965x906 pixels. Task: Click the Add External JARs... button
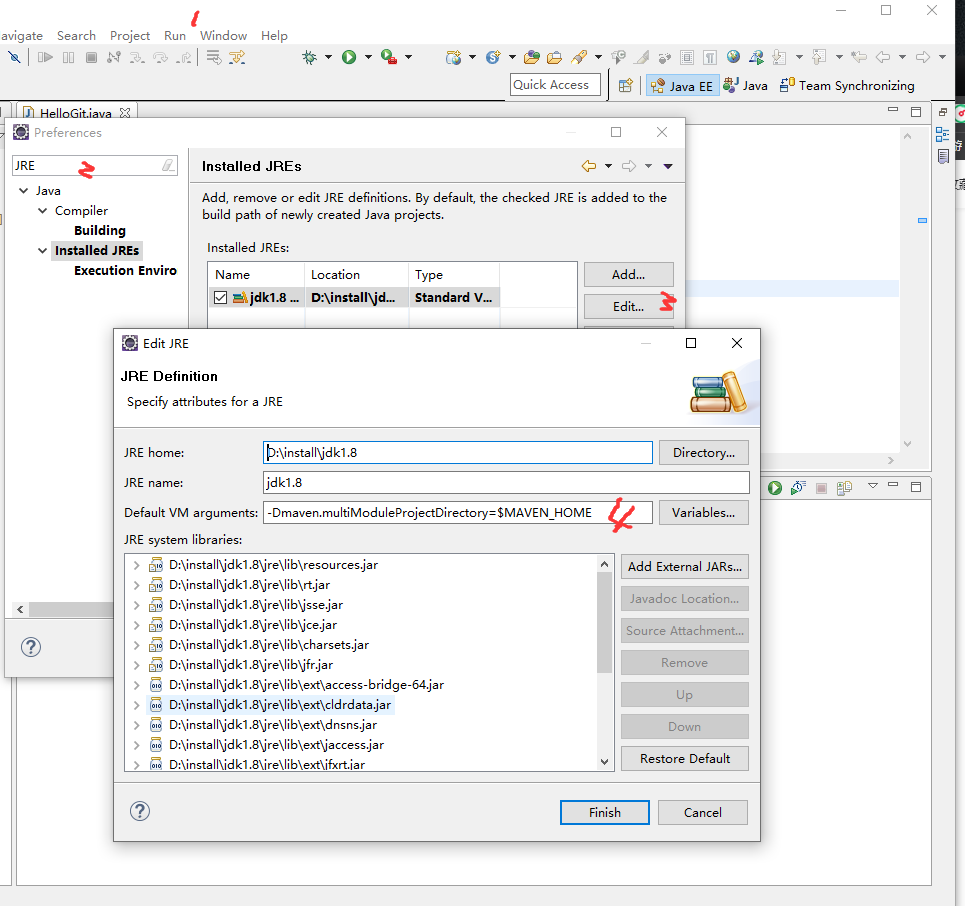[x=684, y=567]
